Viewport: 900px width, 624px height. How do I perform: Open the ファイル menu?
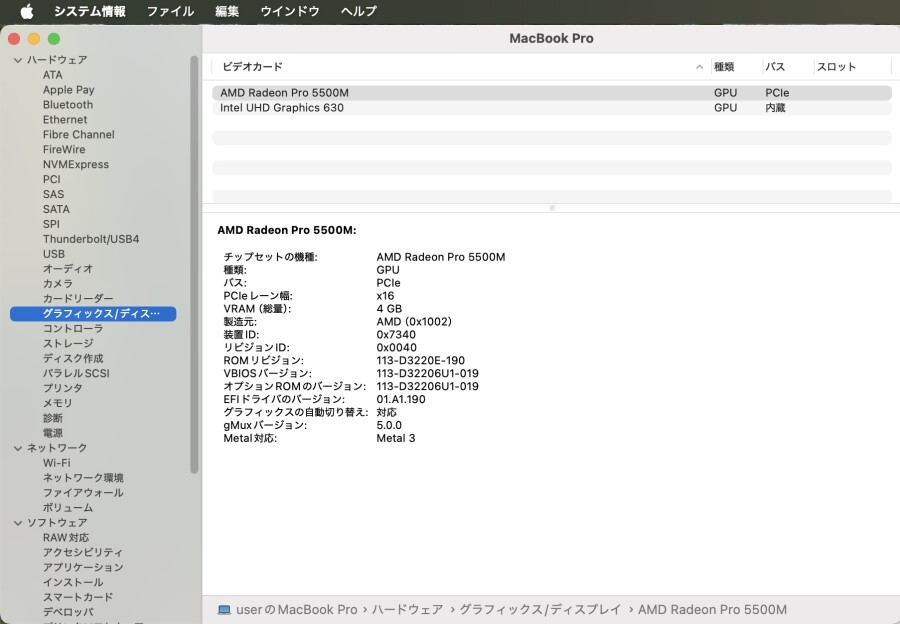pyautogui.click(x=170, y=11)
